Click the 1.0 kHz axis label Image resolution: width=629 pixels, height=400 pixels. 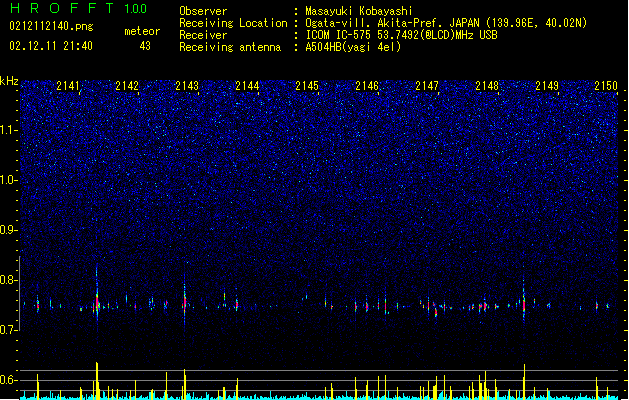(x=8, y=180)
